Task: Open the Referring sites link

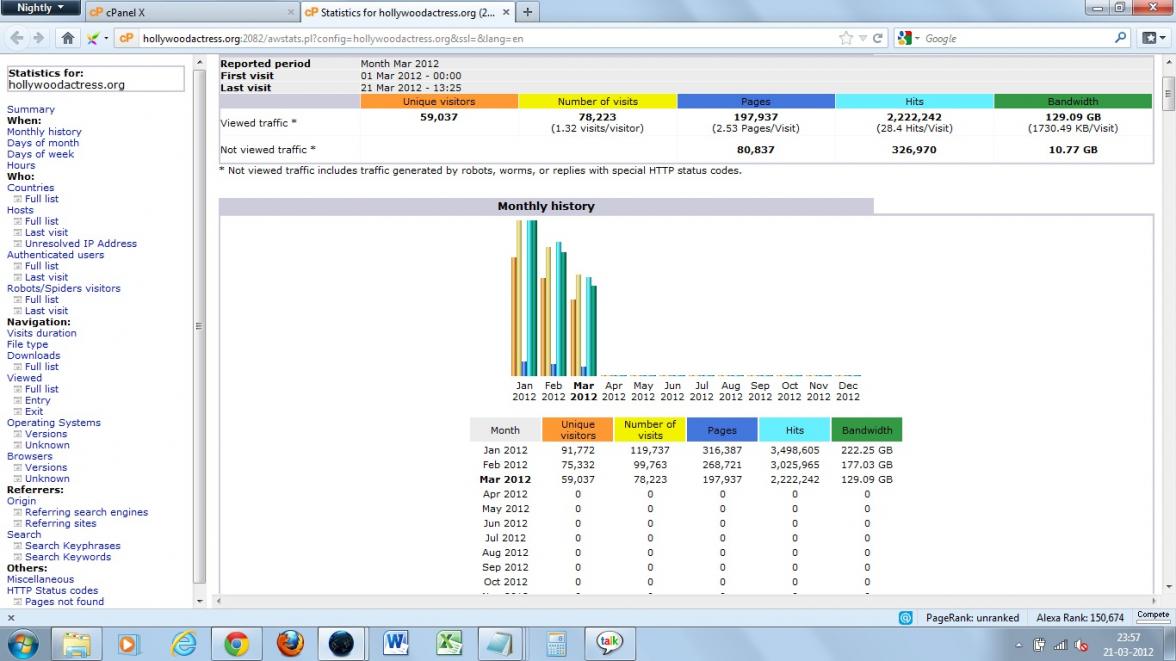Action: coord(61,524)
